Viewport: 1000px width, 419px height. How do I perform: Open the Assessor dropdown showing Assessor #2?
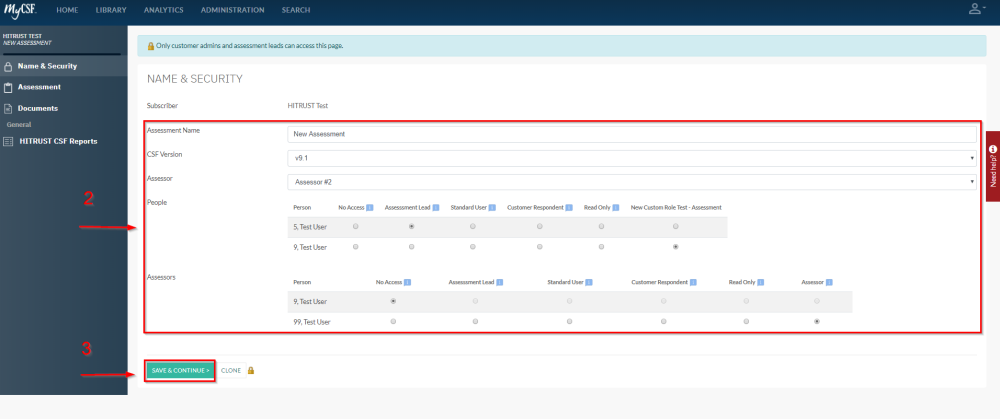pyautogui.click(x=631, y=182)
